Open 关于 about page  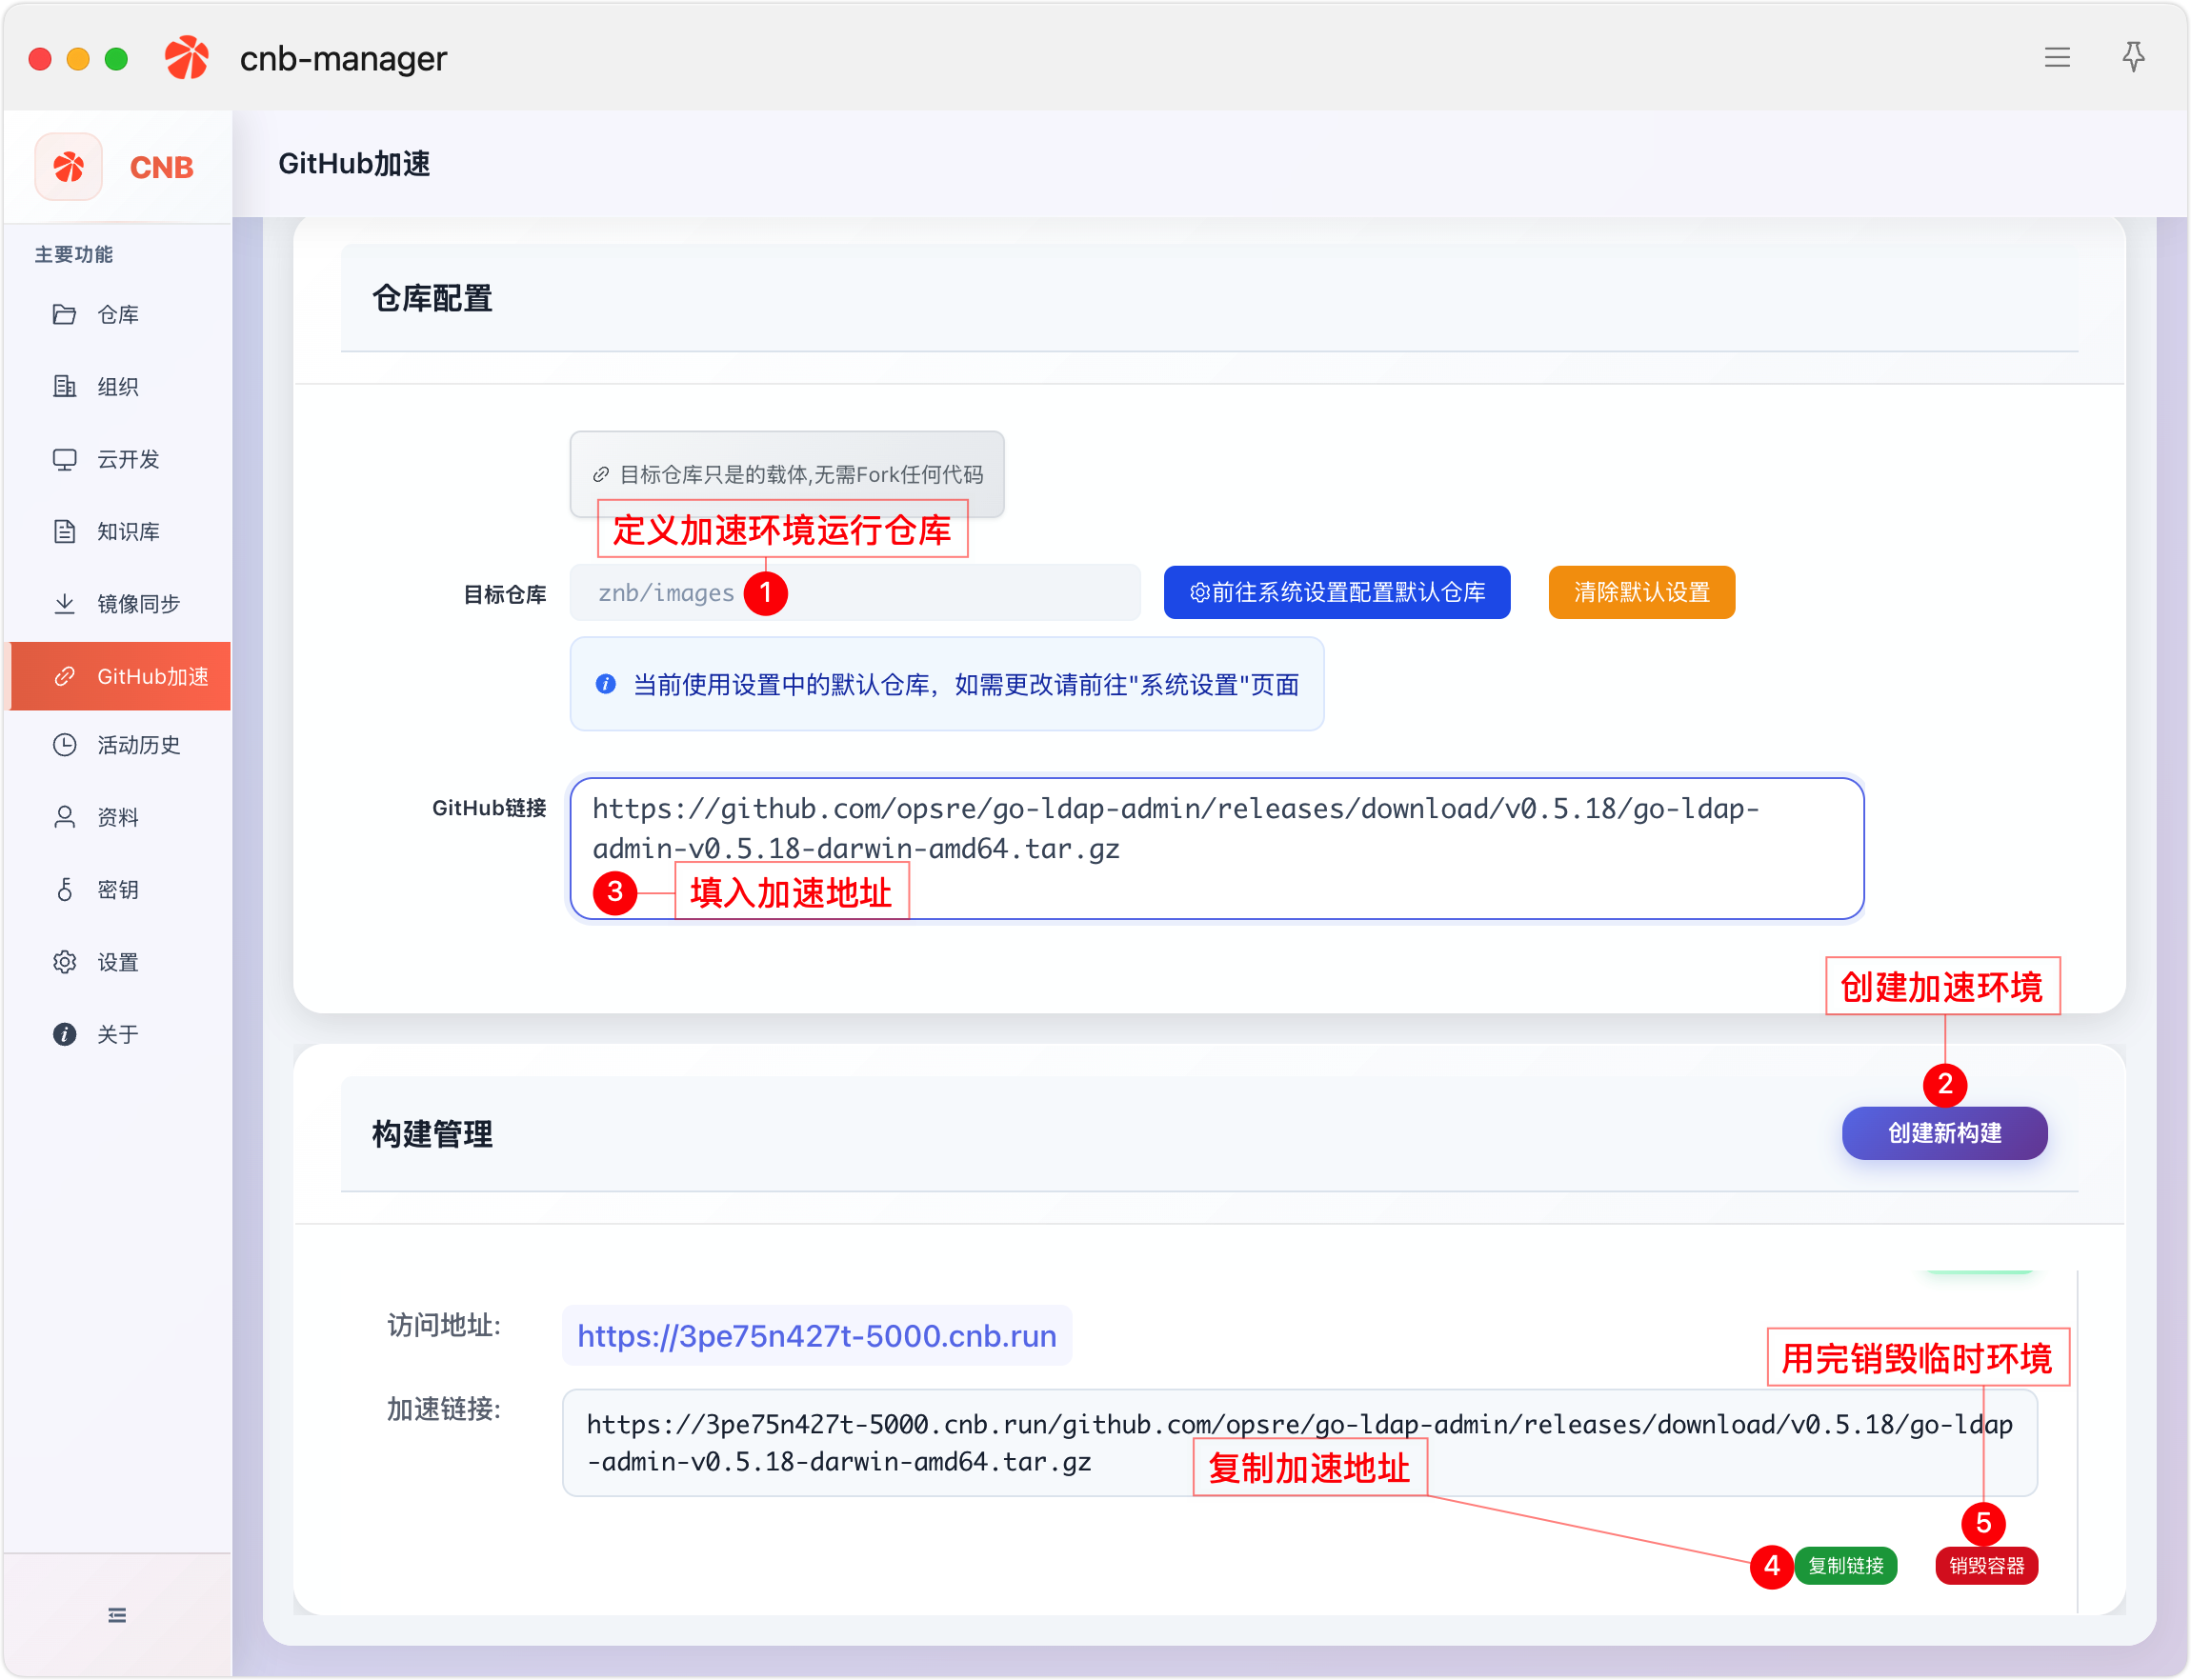click(x=120, y=1035)
